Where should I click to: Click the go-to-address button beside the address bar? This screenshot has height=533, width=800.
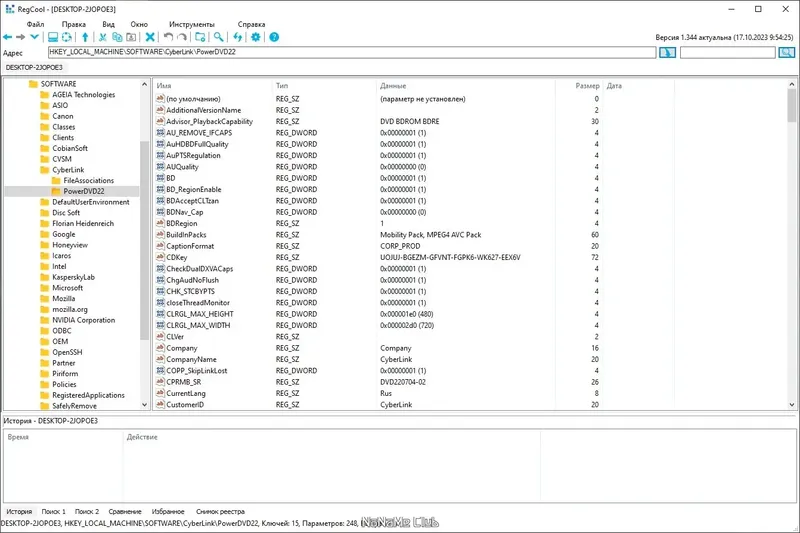pos(667,53)
